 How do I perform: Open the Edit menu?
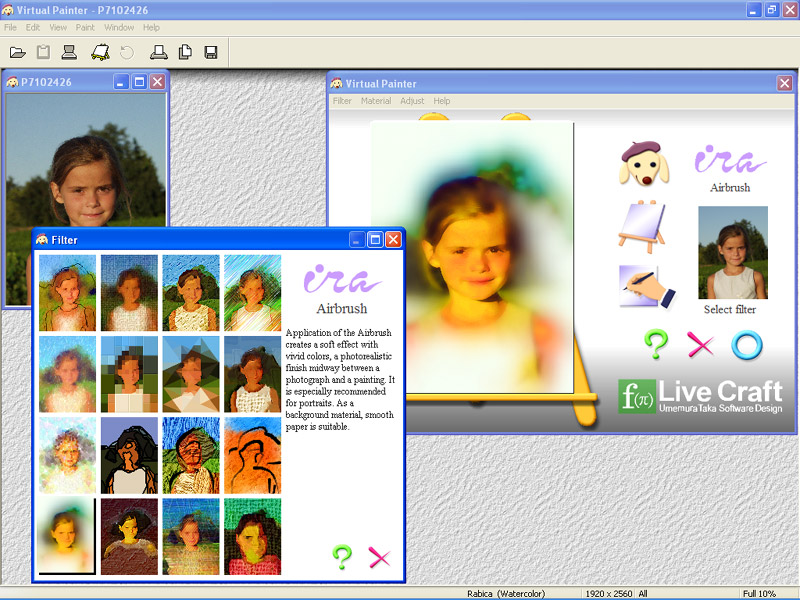(x=33, y=28)
